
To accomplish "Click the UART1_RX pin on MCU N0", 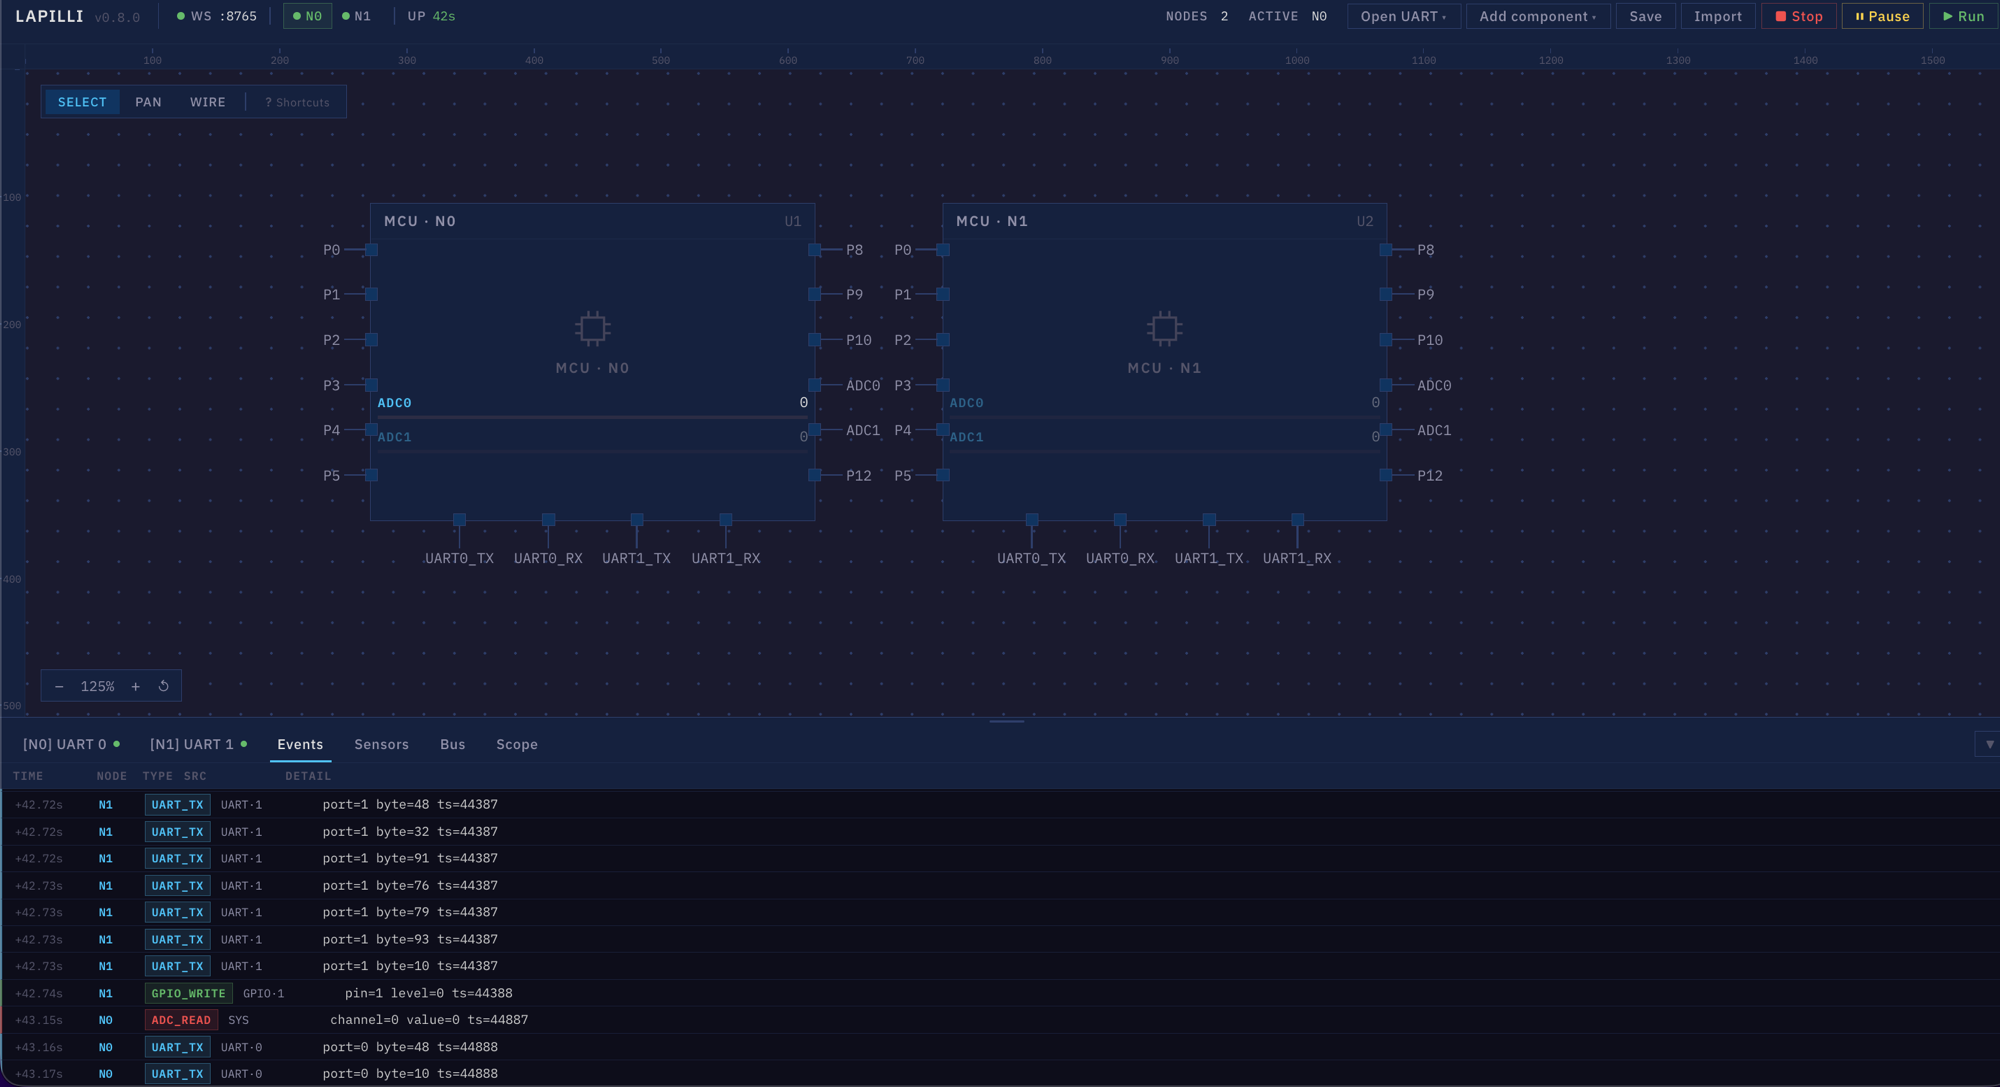I will pyautogui.click(x=726, y=520).
